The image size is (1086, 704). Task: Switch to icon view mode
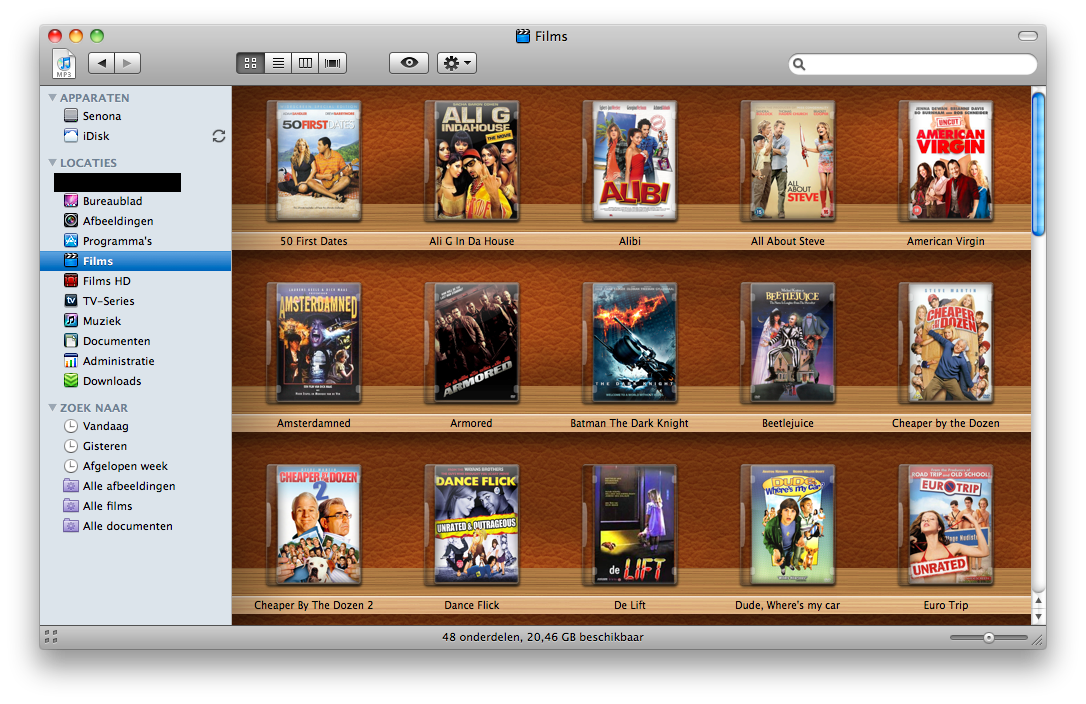click(250, 63)
